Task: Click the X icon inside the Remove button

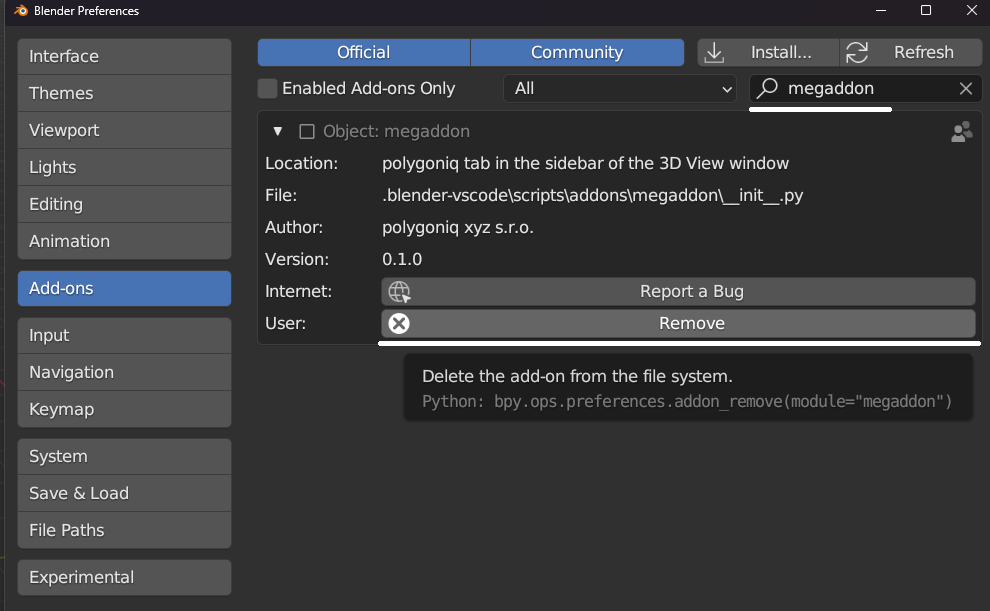Action: click(x=399, y=323)
